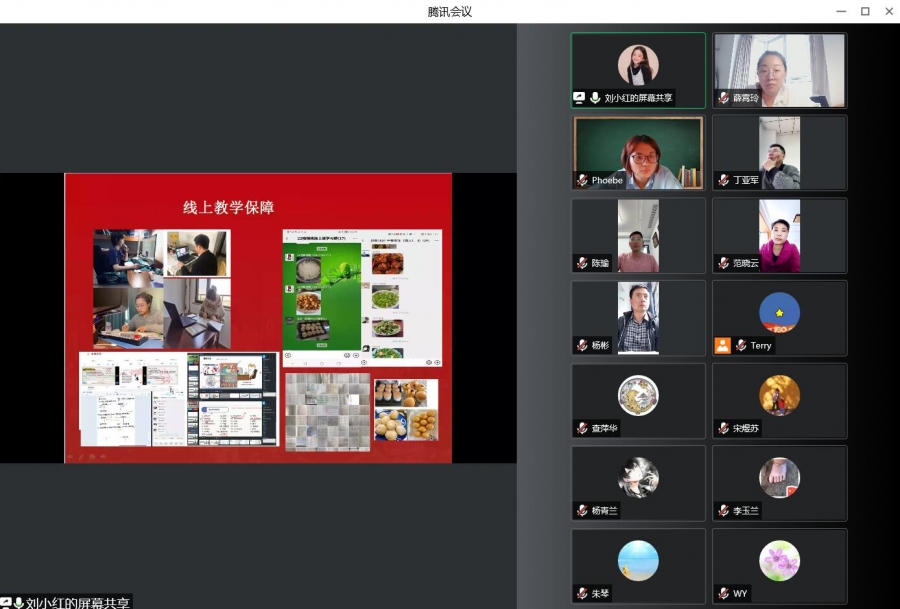This screenshot has height=609, width=900.
Task: Click the muted mic icon beside 宋耀苏
Action: [723, 428]
